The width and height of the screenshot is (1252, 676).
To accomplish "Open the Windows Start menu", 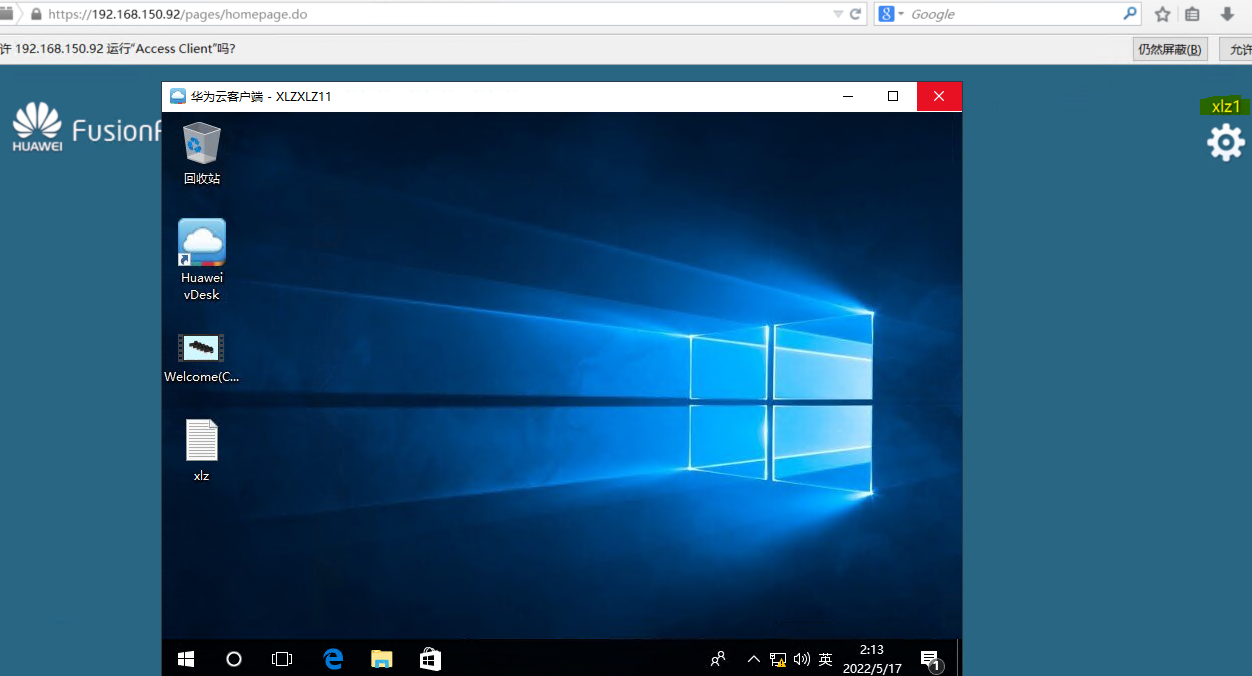I will [x=186, y=659].
